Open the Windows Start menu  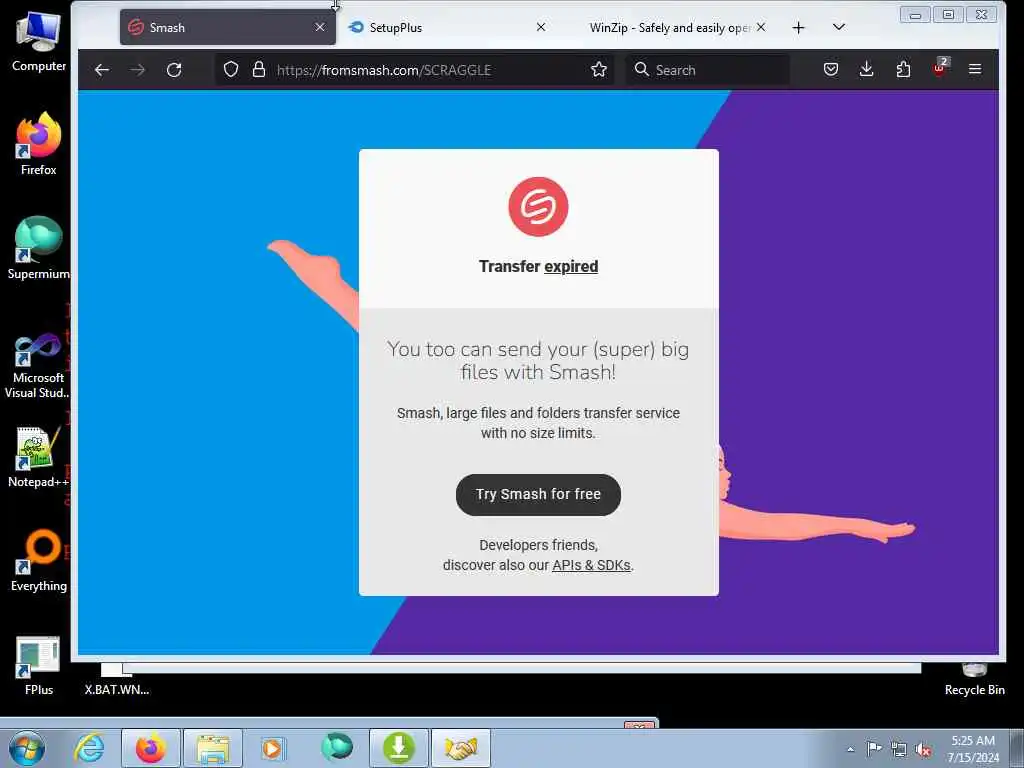[x=27, y=748]
